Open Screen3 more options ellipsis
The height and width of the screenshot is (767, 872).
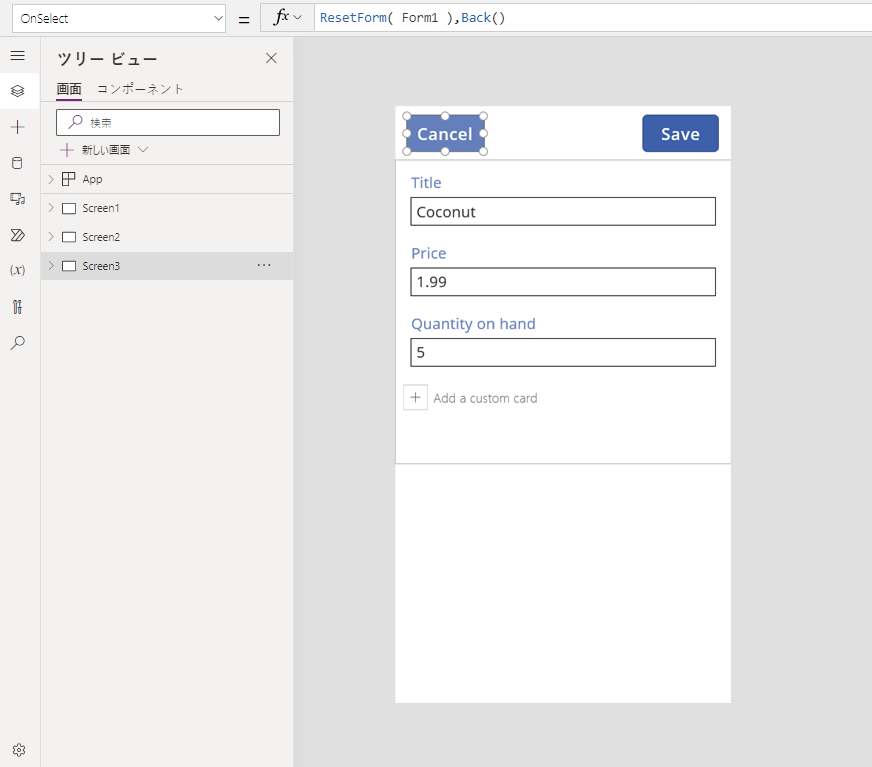click(x=264, y=265)
